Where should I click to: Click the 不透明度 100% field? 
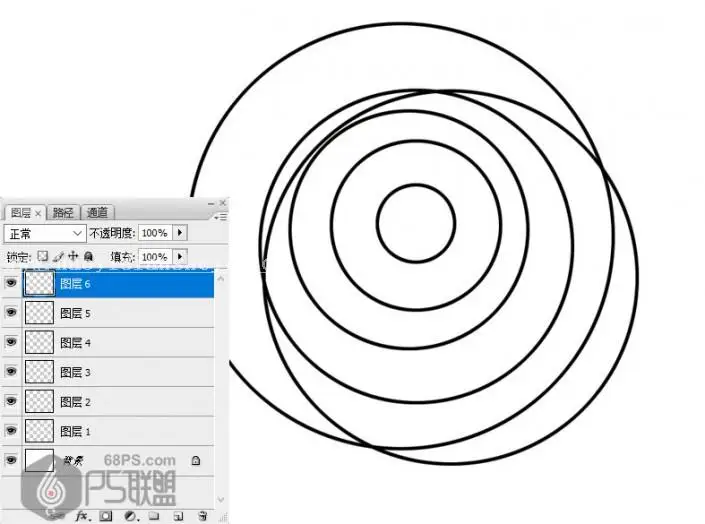156,233
